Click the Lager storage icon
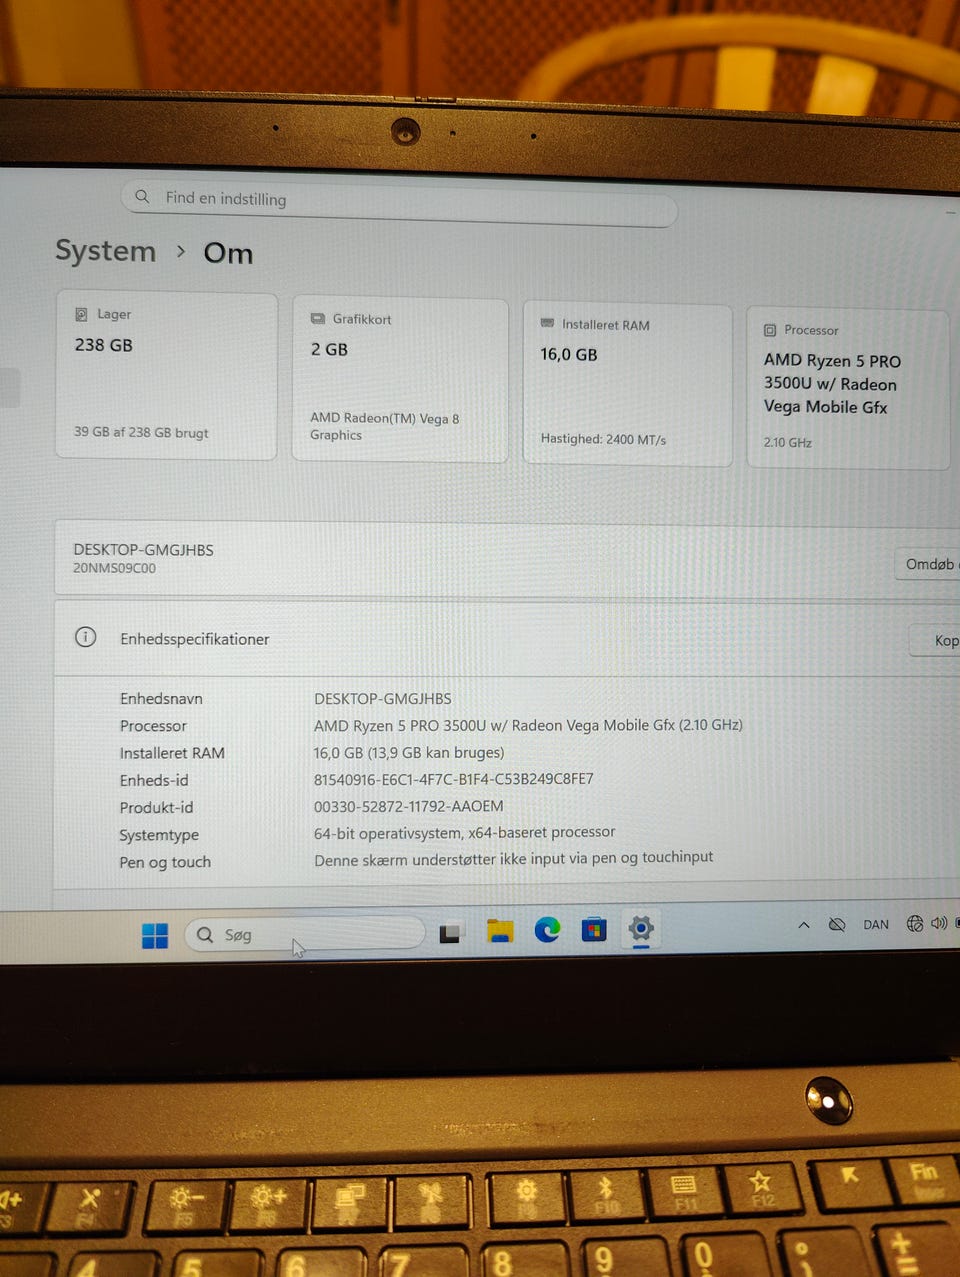The image size is (960, 1277). [x=81, y=314]
